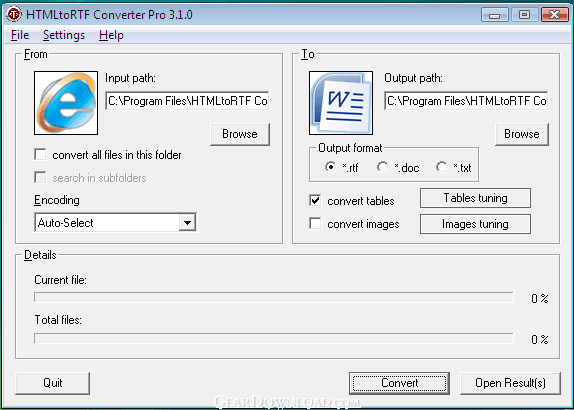Screen dimensions: 574x410
Task: Click the Internet Explorer source icon
Action: [66, 103]
